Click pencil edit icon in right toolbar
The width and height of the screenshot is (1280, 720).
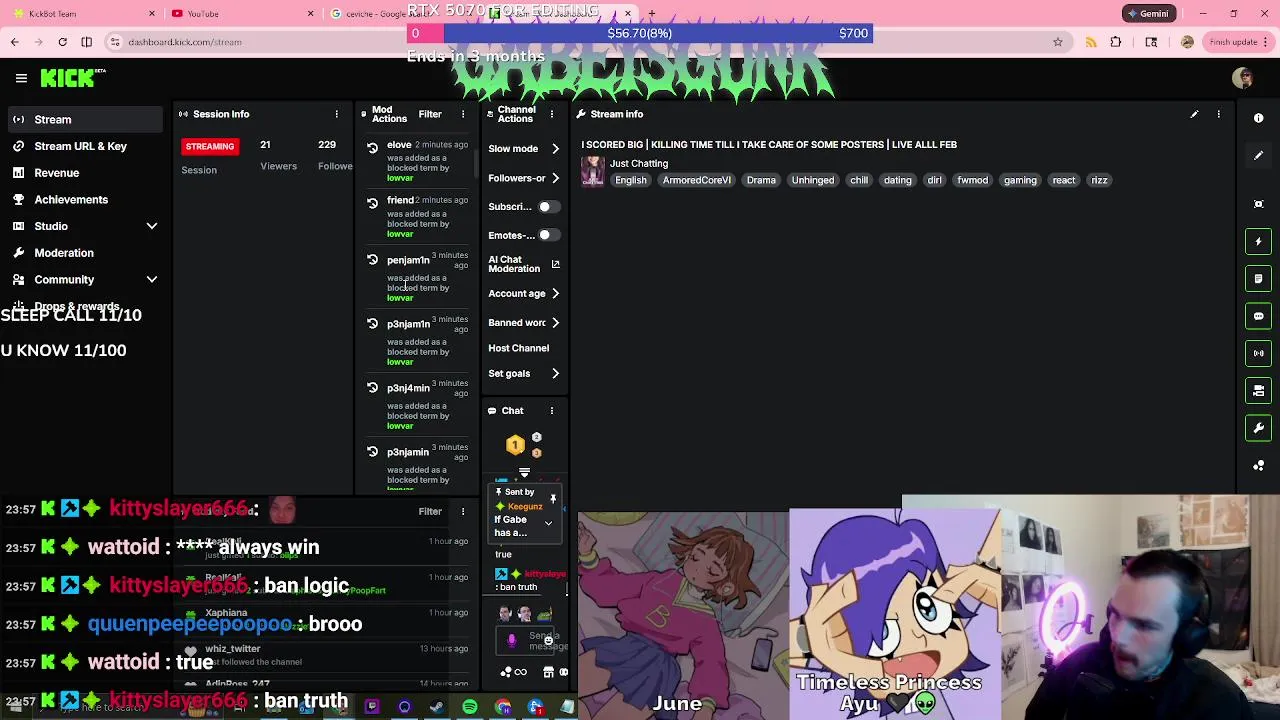point(1259,155)
